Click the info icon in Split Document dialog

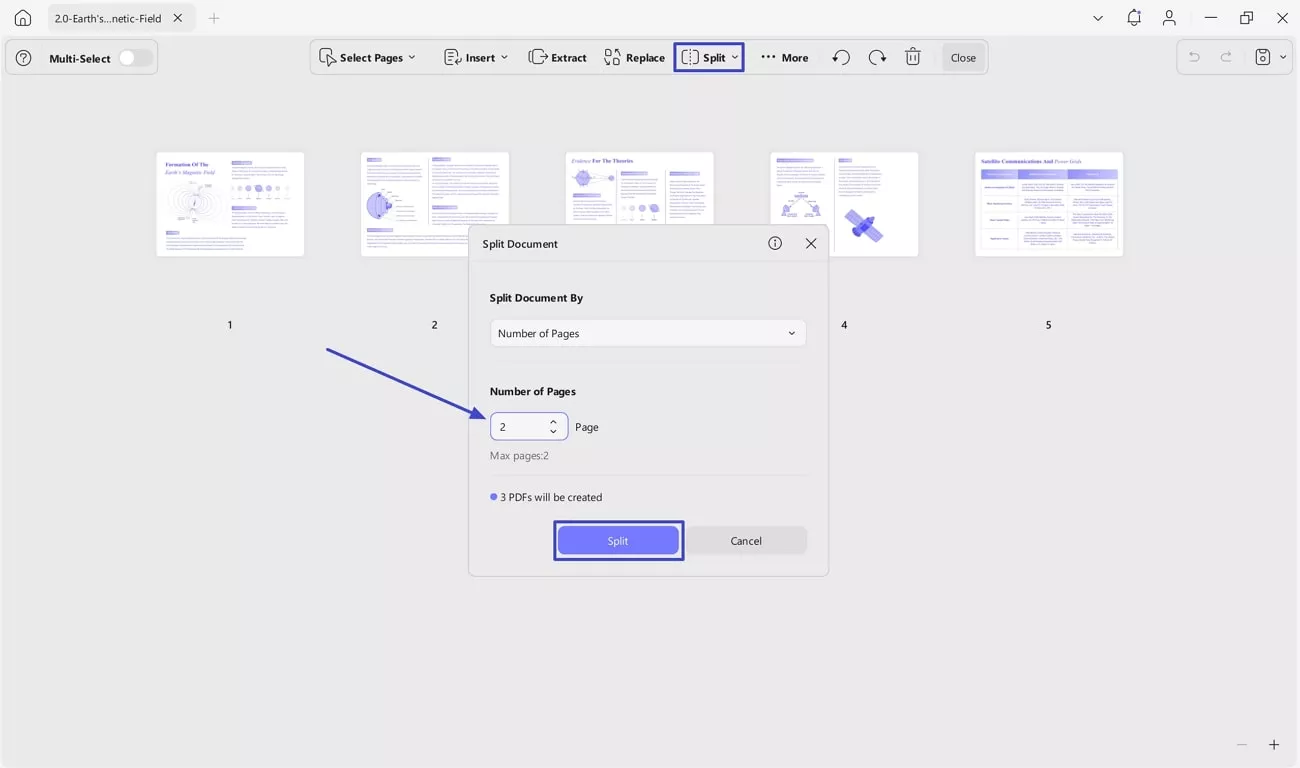click(x=775, y=243)
